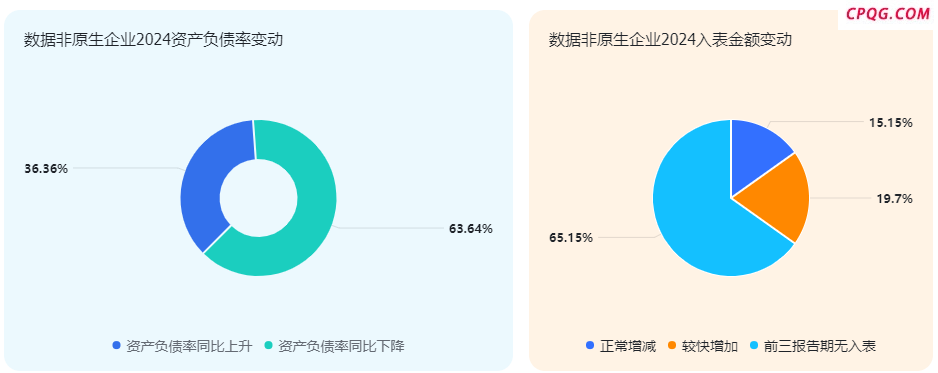The width and height of the screenshot is (938, 373).
Task: Click the 资产负债率变动 chart title
Action: coord(153,40)
